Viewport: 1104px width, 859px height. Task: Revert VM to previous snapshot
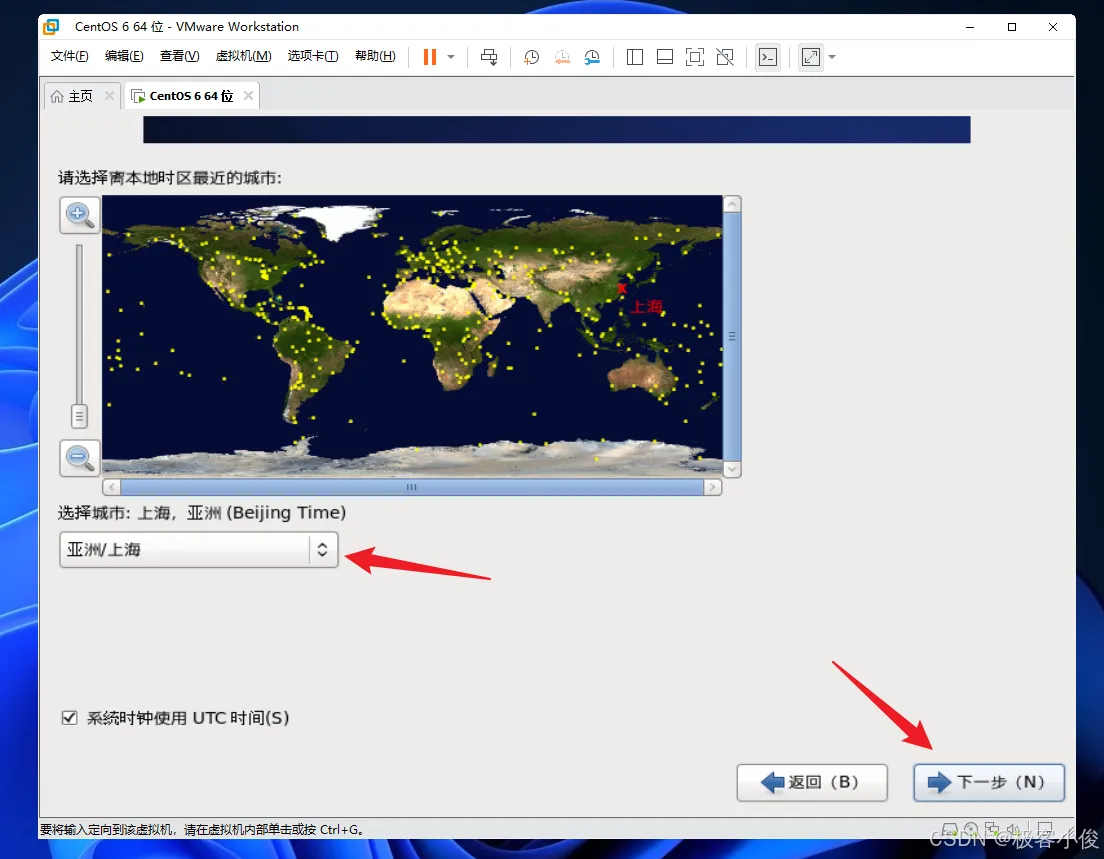(x=562, y=57)
